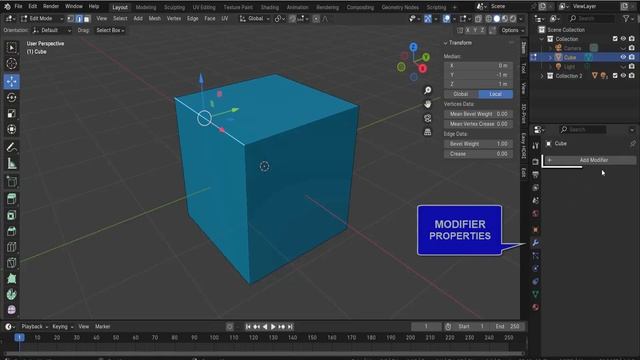Click the Blender logo menu icon
Image resolution: width=640 pixels, height=360 pixels.
[7, 7]
